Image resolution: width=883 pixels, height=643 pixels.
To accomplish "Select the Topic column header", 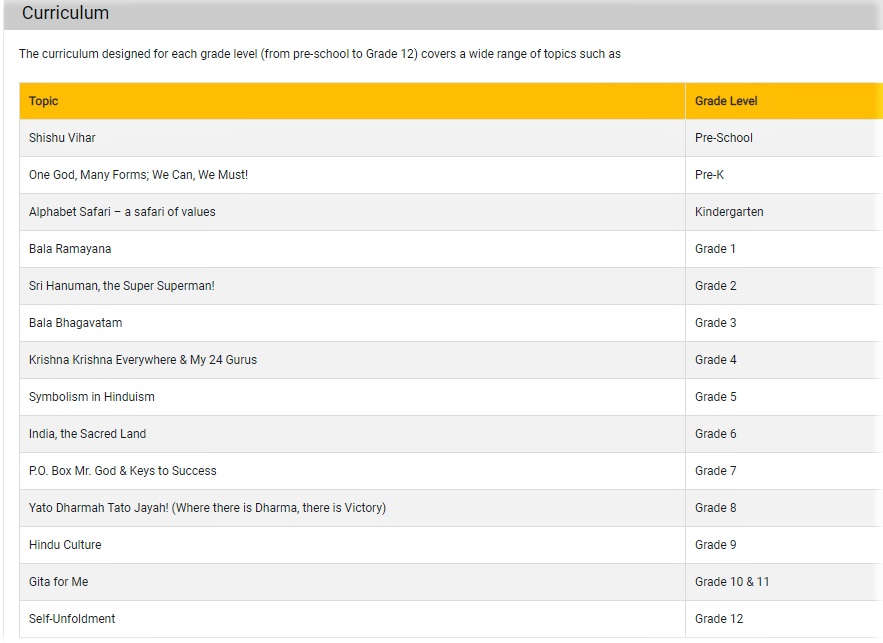I will coord(352,101).
